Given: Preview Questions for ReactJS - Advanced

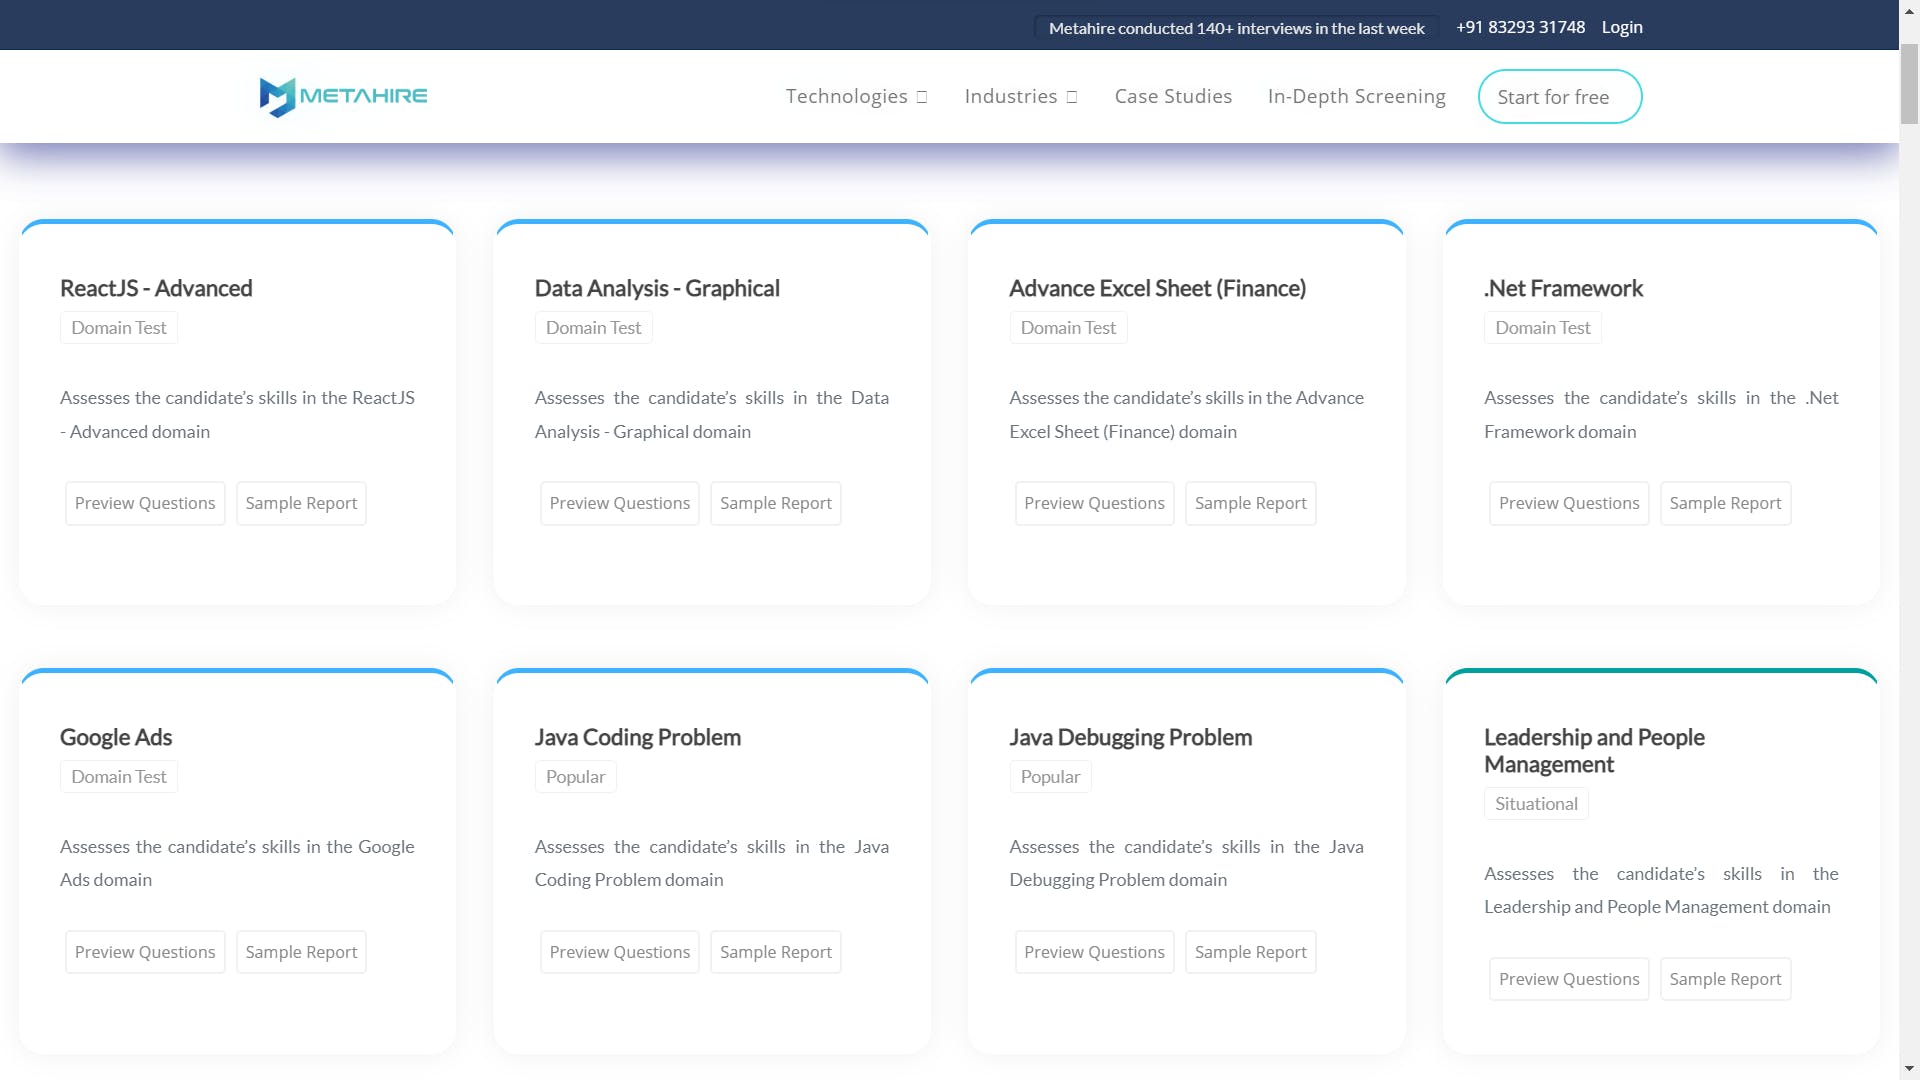Looking at the screenshot, I should pyautogui.click(x=145, y=504).
